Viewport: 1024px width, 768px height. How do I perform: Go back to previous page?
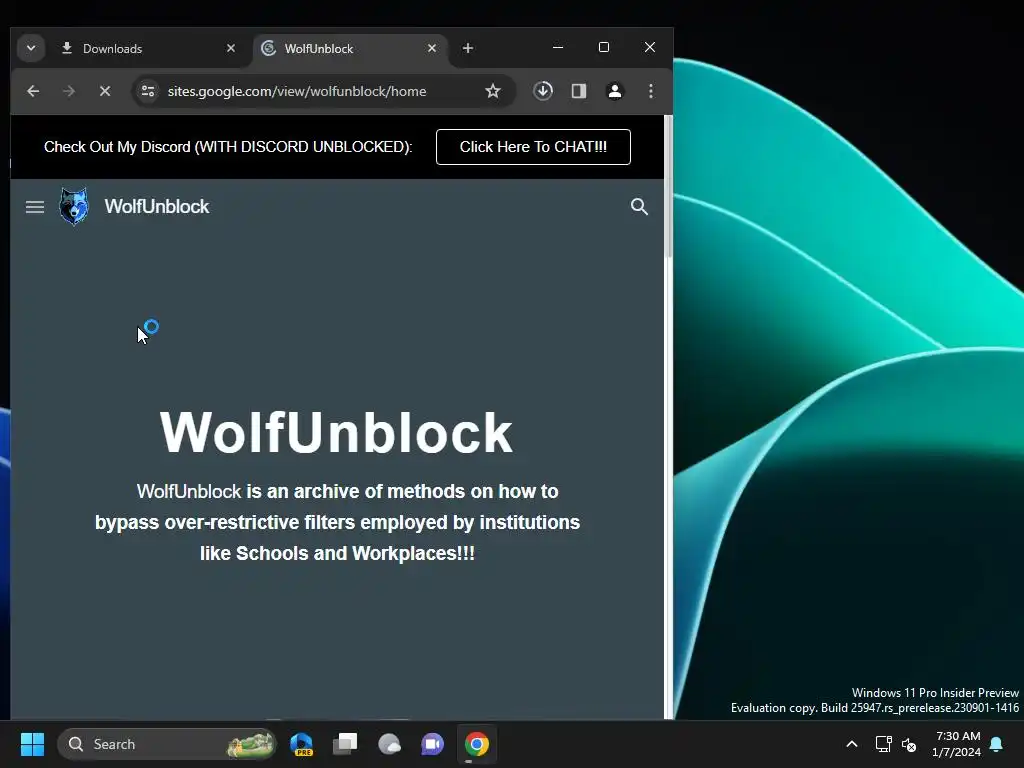click(33, 91)
